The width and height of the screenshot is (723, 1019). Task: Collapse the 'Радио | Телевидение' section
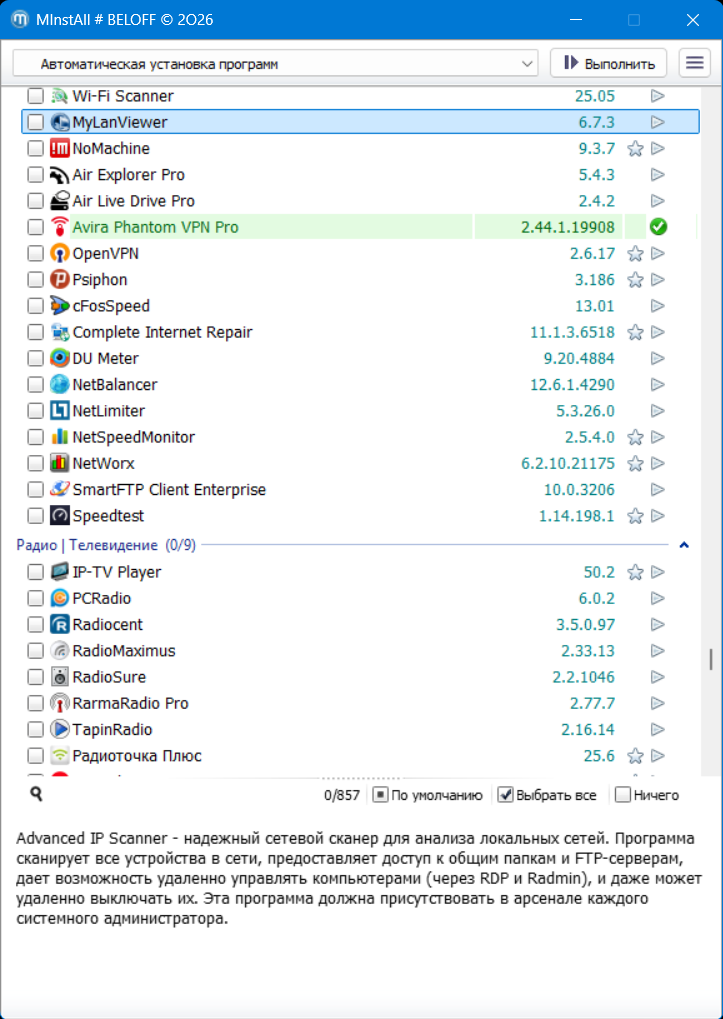[684, 546]
